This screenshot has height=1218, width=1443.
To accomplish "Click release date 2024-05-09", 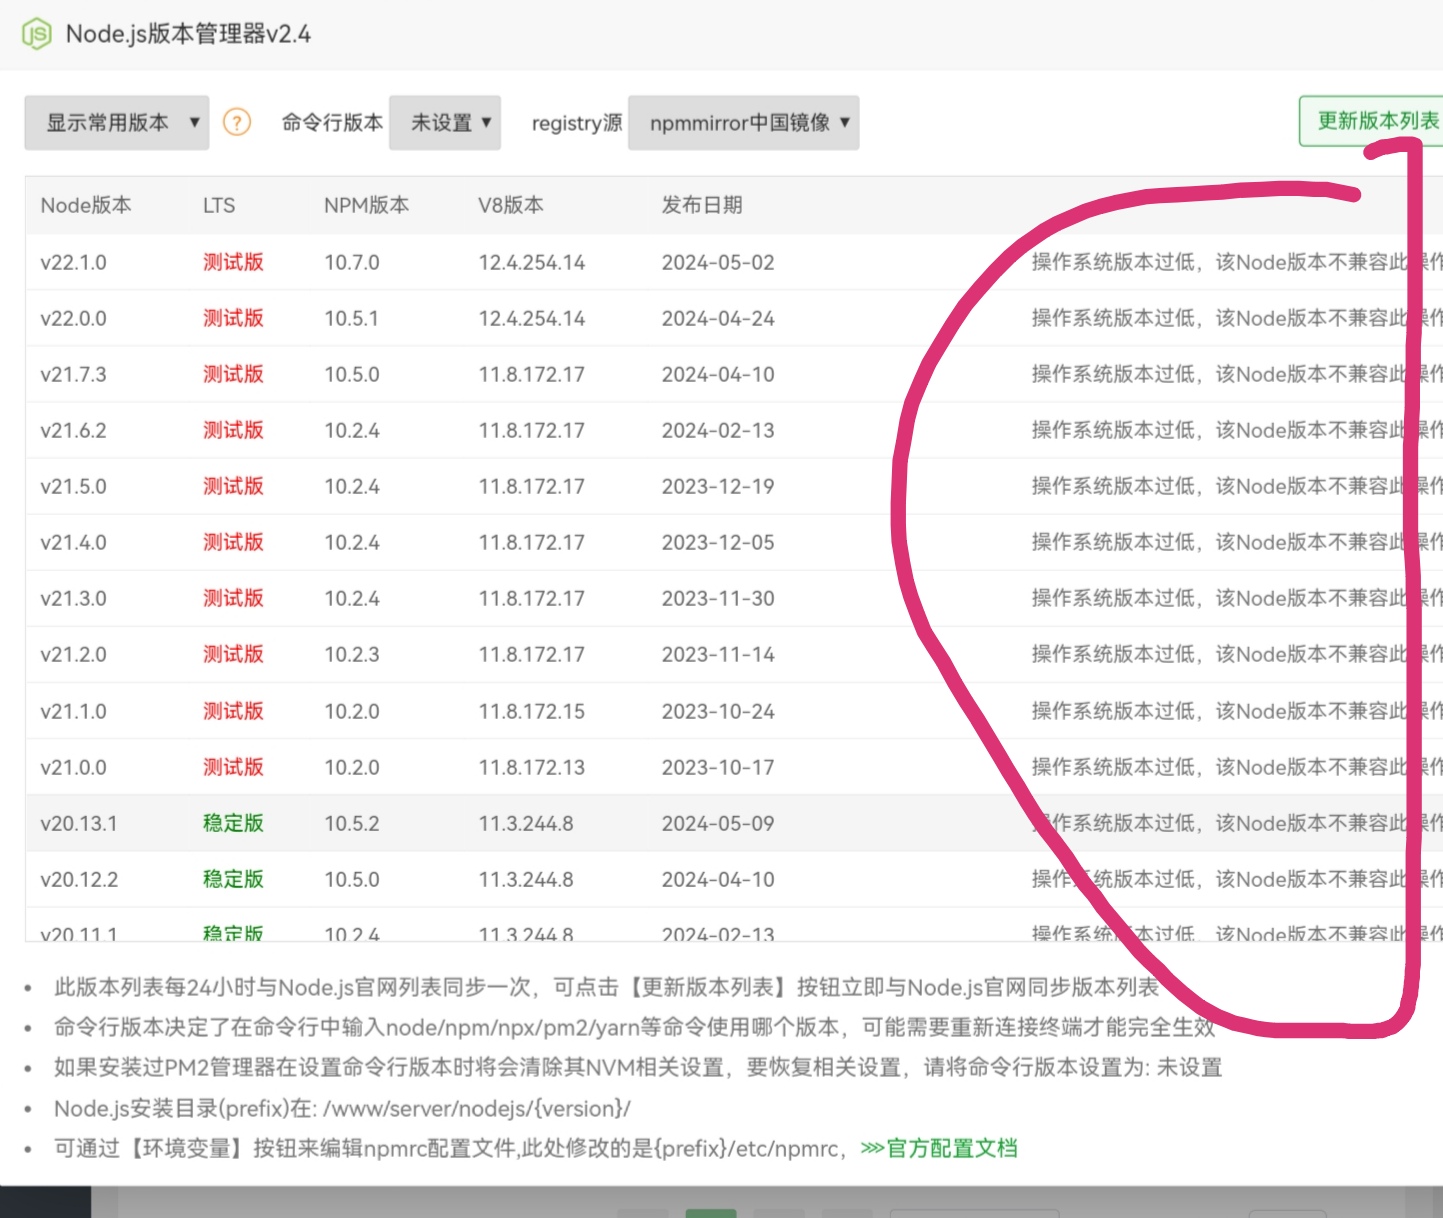I will pos(718,823).
